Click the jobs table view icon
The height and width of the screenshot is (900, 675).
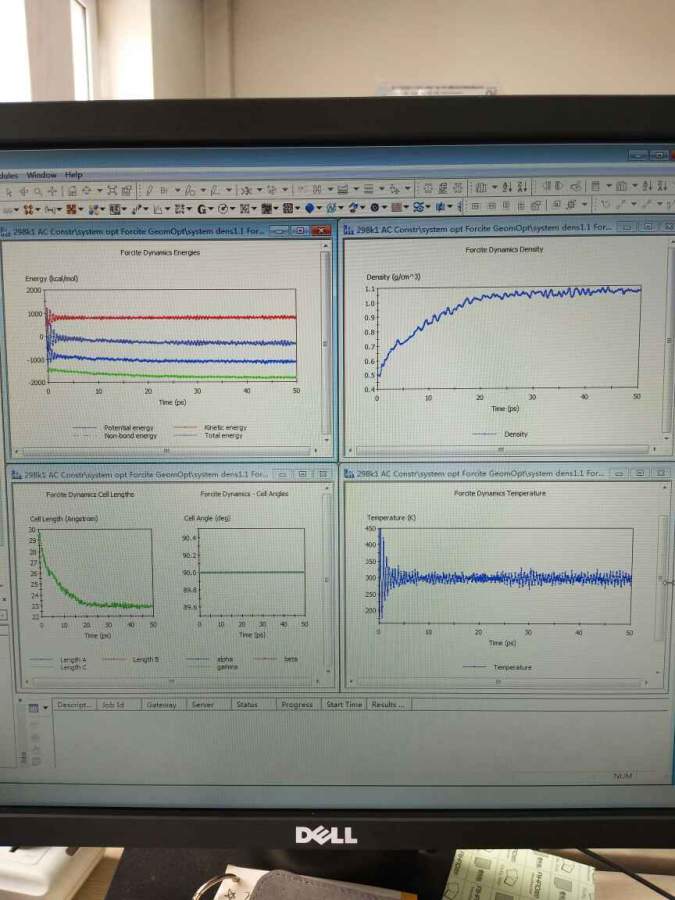tap(34, 708)
